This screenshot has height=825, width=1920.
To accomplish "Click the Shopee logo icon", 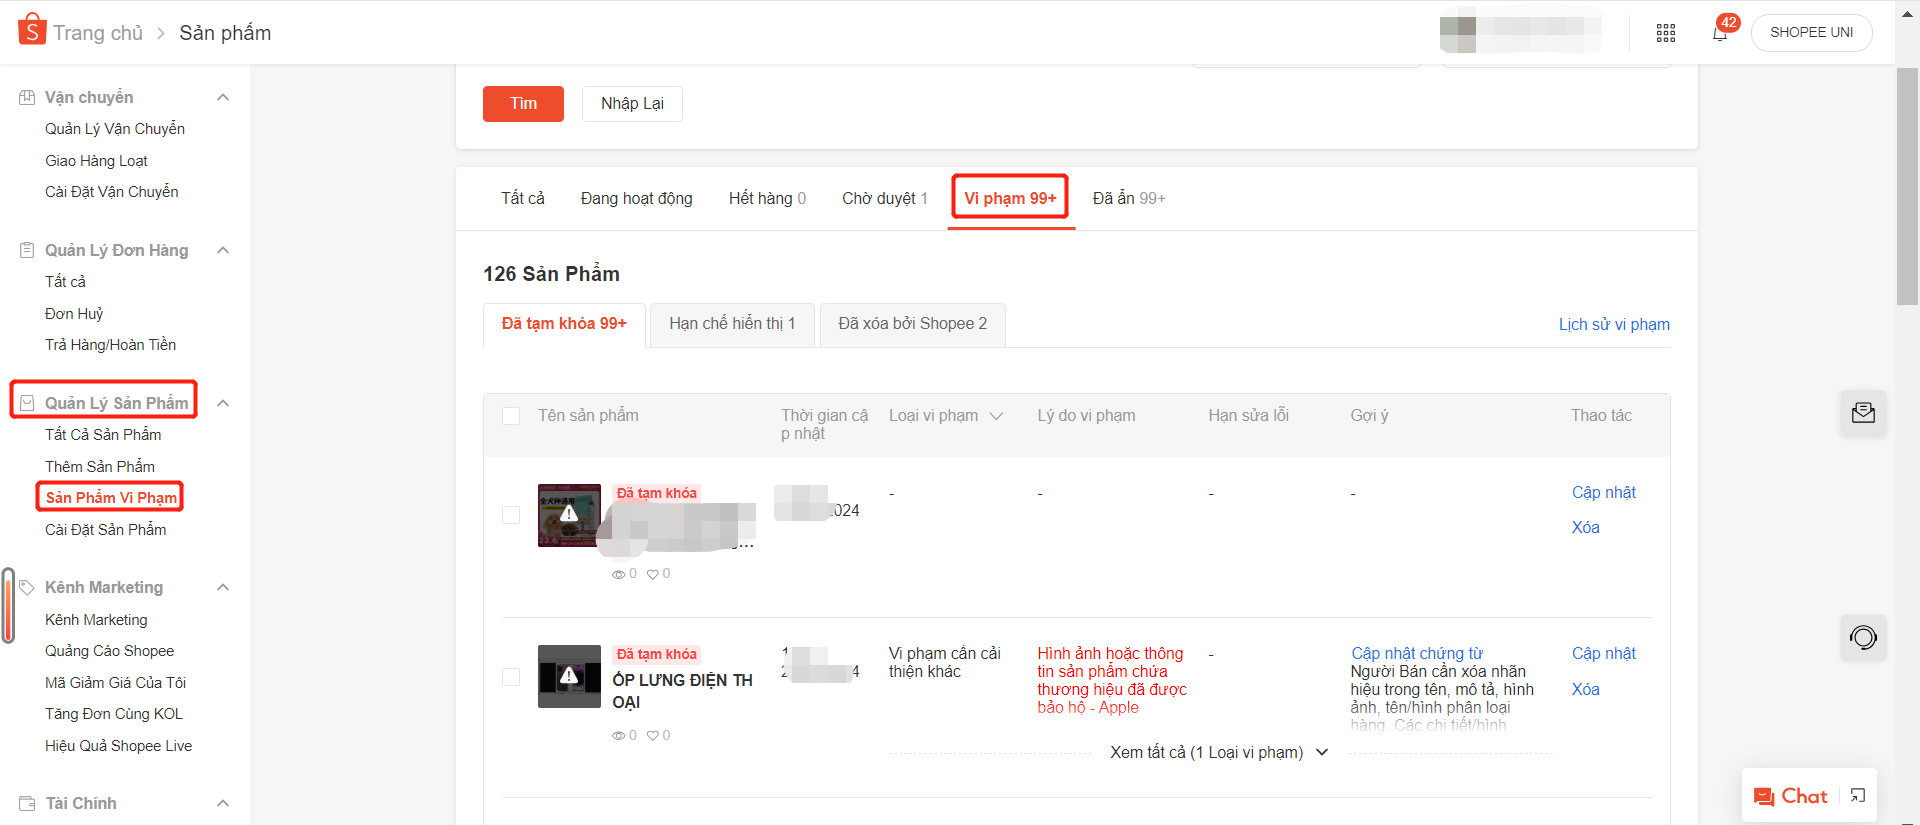I will pyautogui.click(x=32, y=30).
